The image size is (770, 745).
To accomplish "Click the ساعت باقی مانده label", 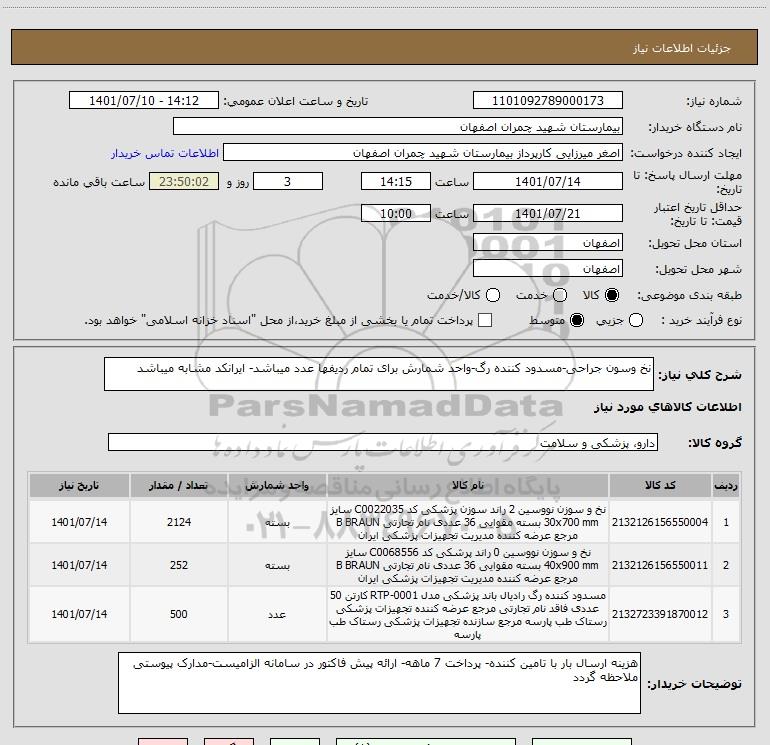I will [99, 182].
